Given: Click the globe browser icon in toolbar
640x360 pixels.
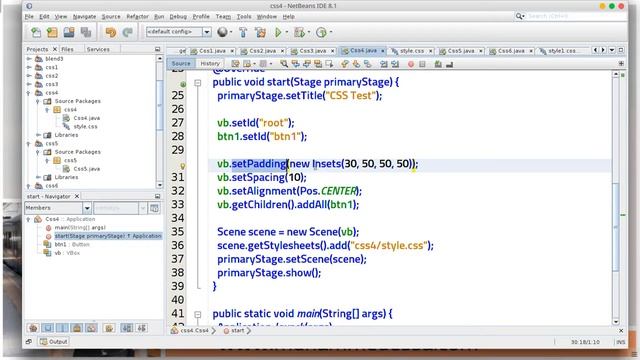Looking at the screenshot, I should 222,32.
